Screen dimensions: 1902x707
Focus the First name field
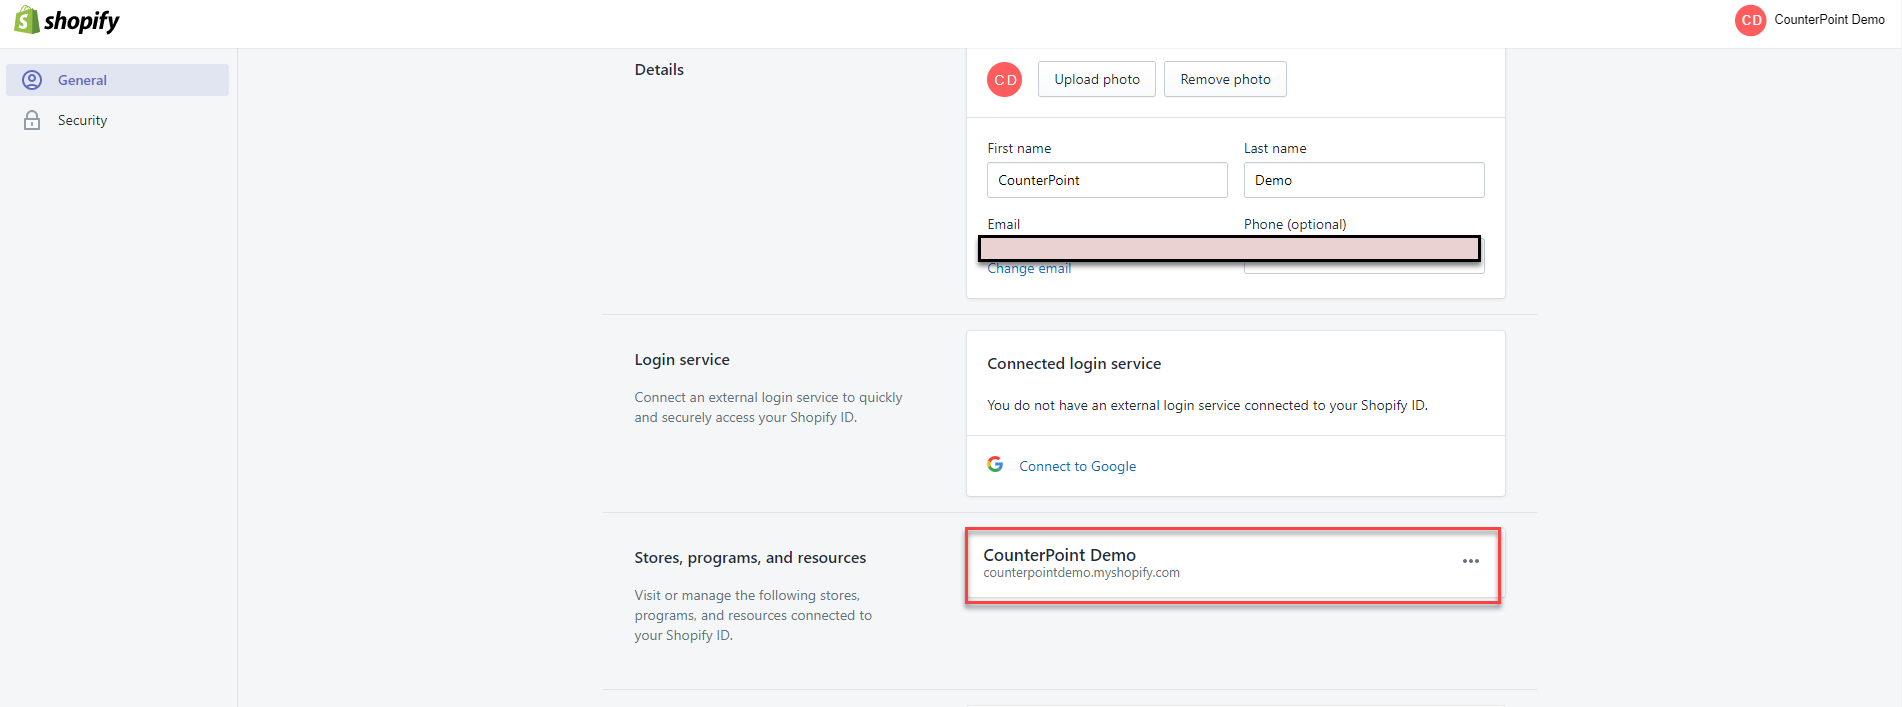coord(1107,180)
